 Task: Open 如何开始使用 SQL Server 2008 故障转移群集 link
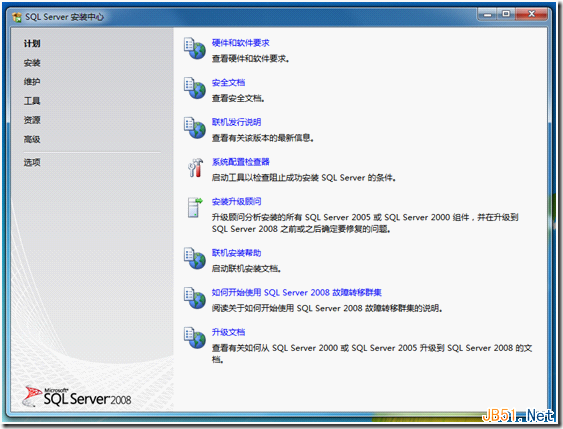(x=297, y=293)
